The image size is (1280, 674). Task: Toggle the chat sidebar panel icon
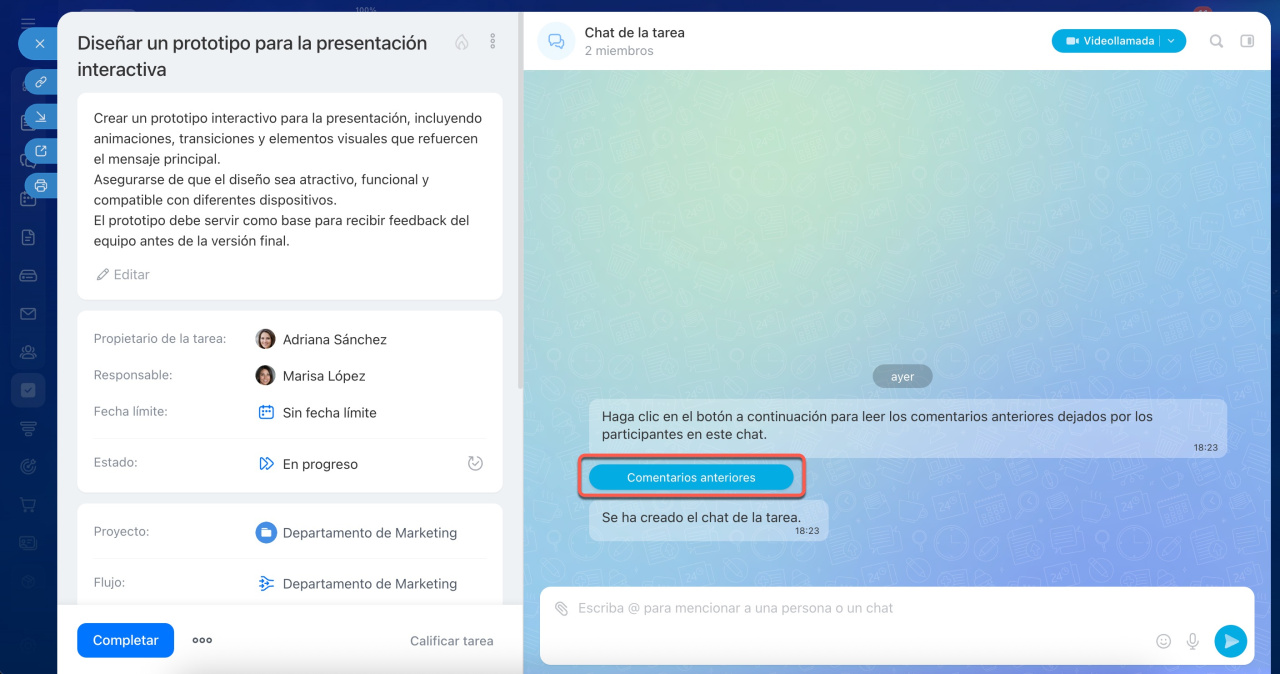click(x=1247, y=41)
